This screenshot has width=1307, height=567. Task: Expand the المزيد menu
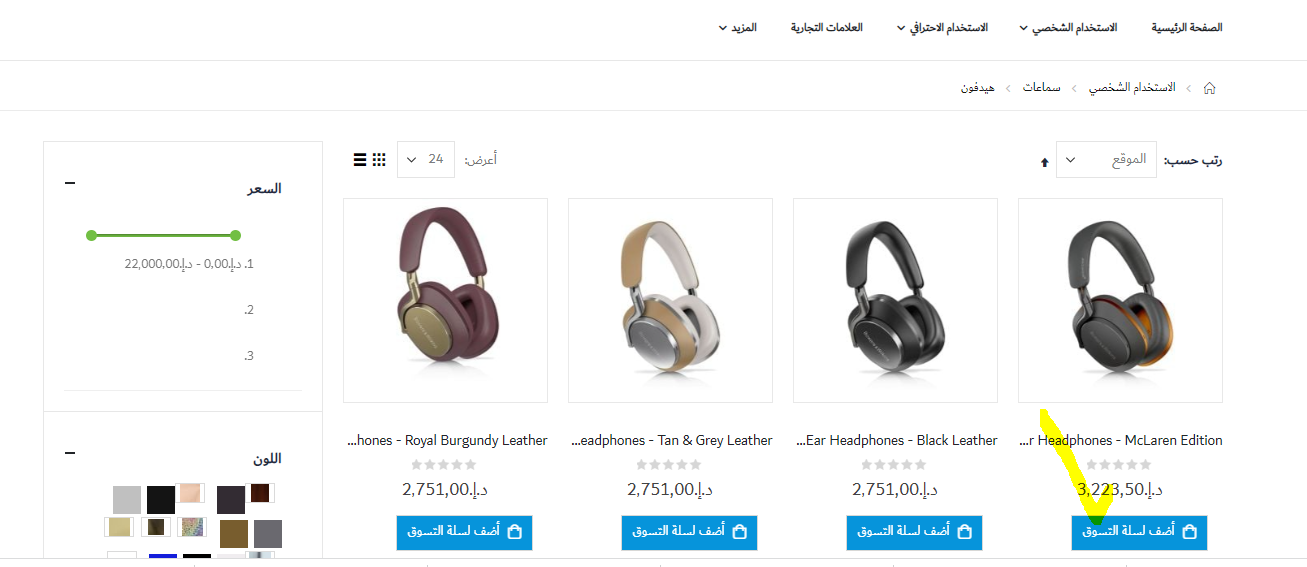point(737,27)
